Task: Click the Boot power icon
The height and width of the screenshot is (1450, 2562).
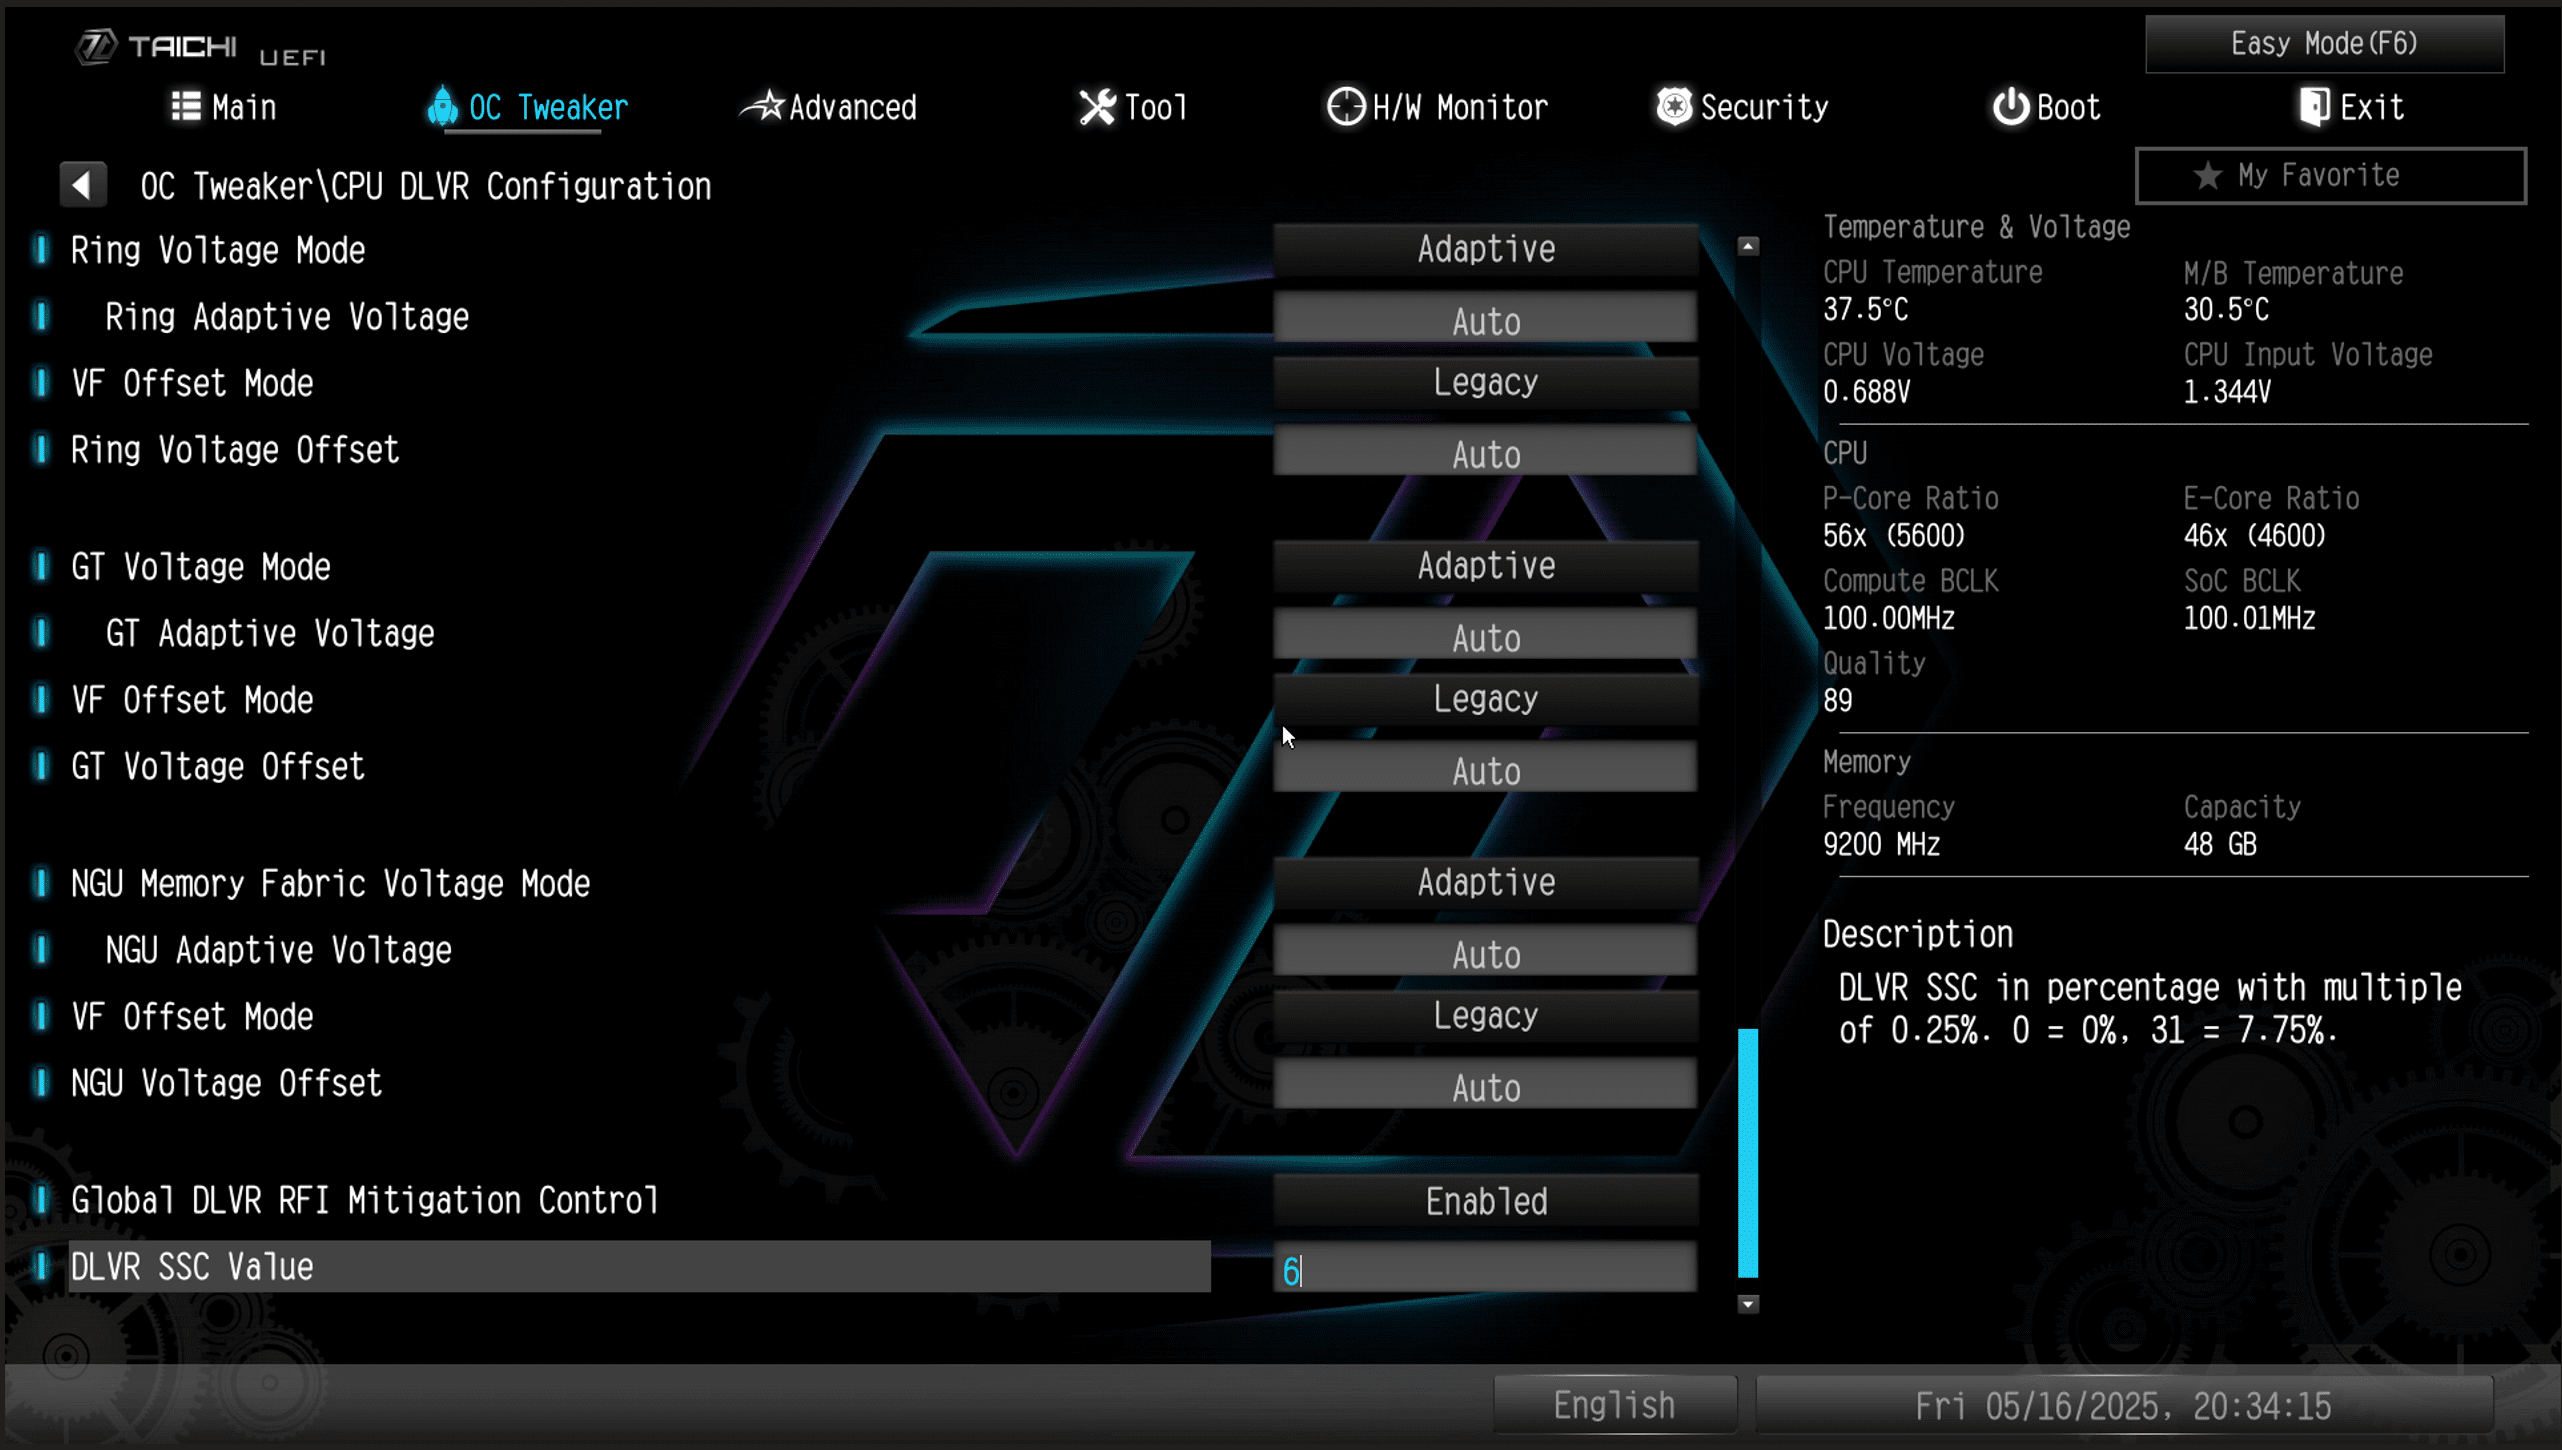Action: click(x=2010, y=106)
